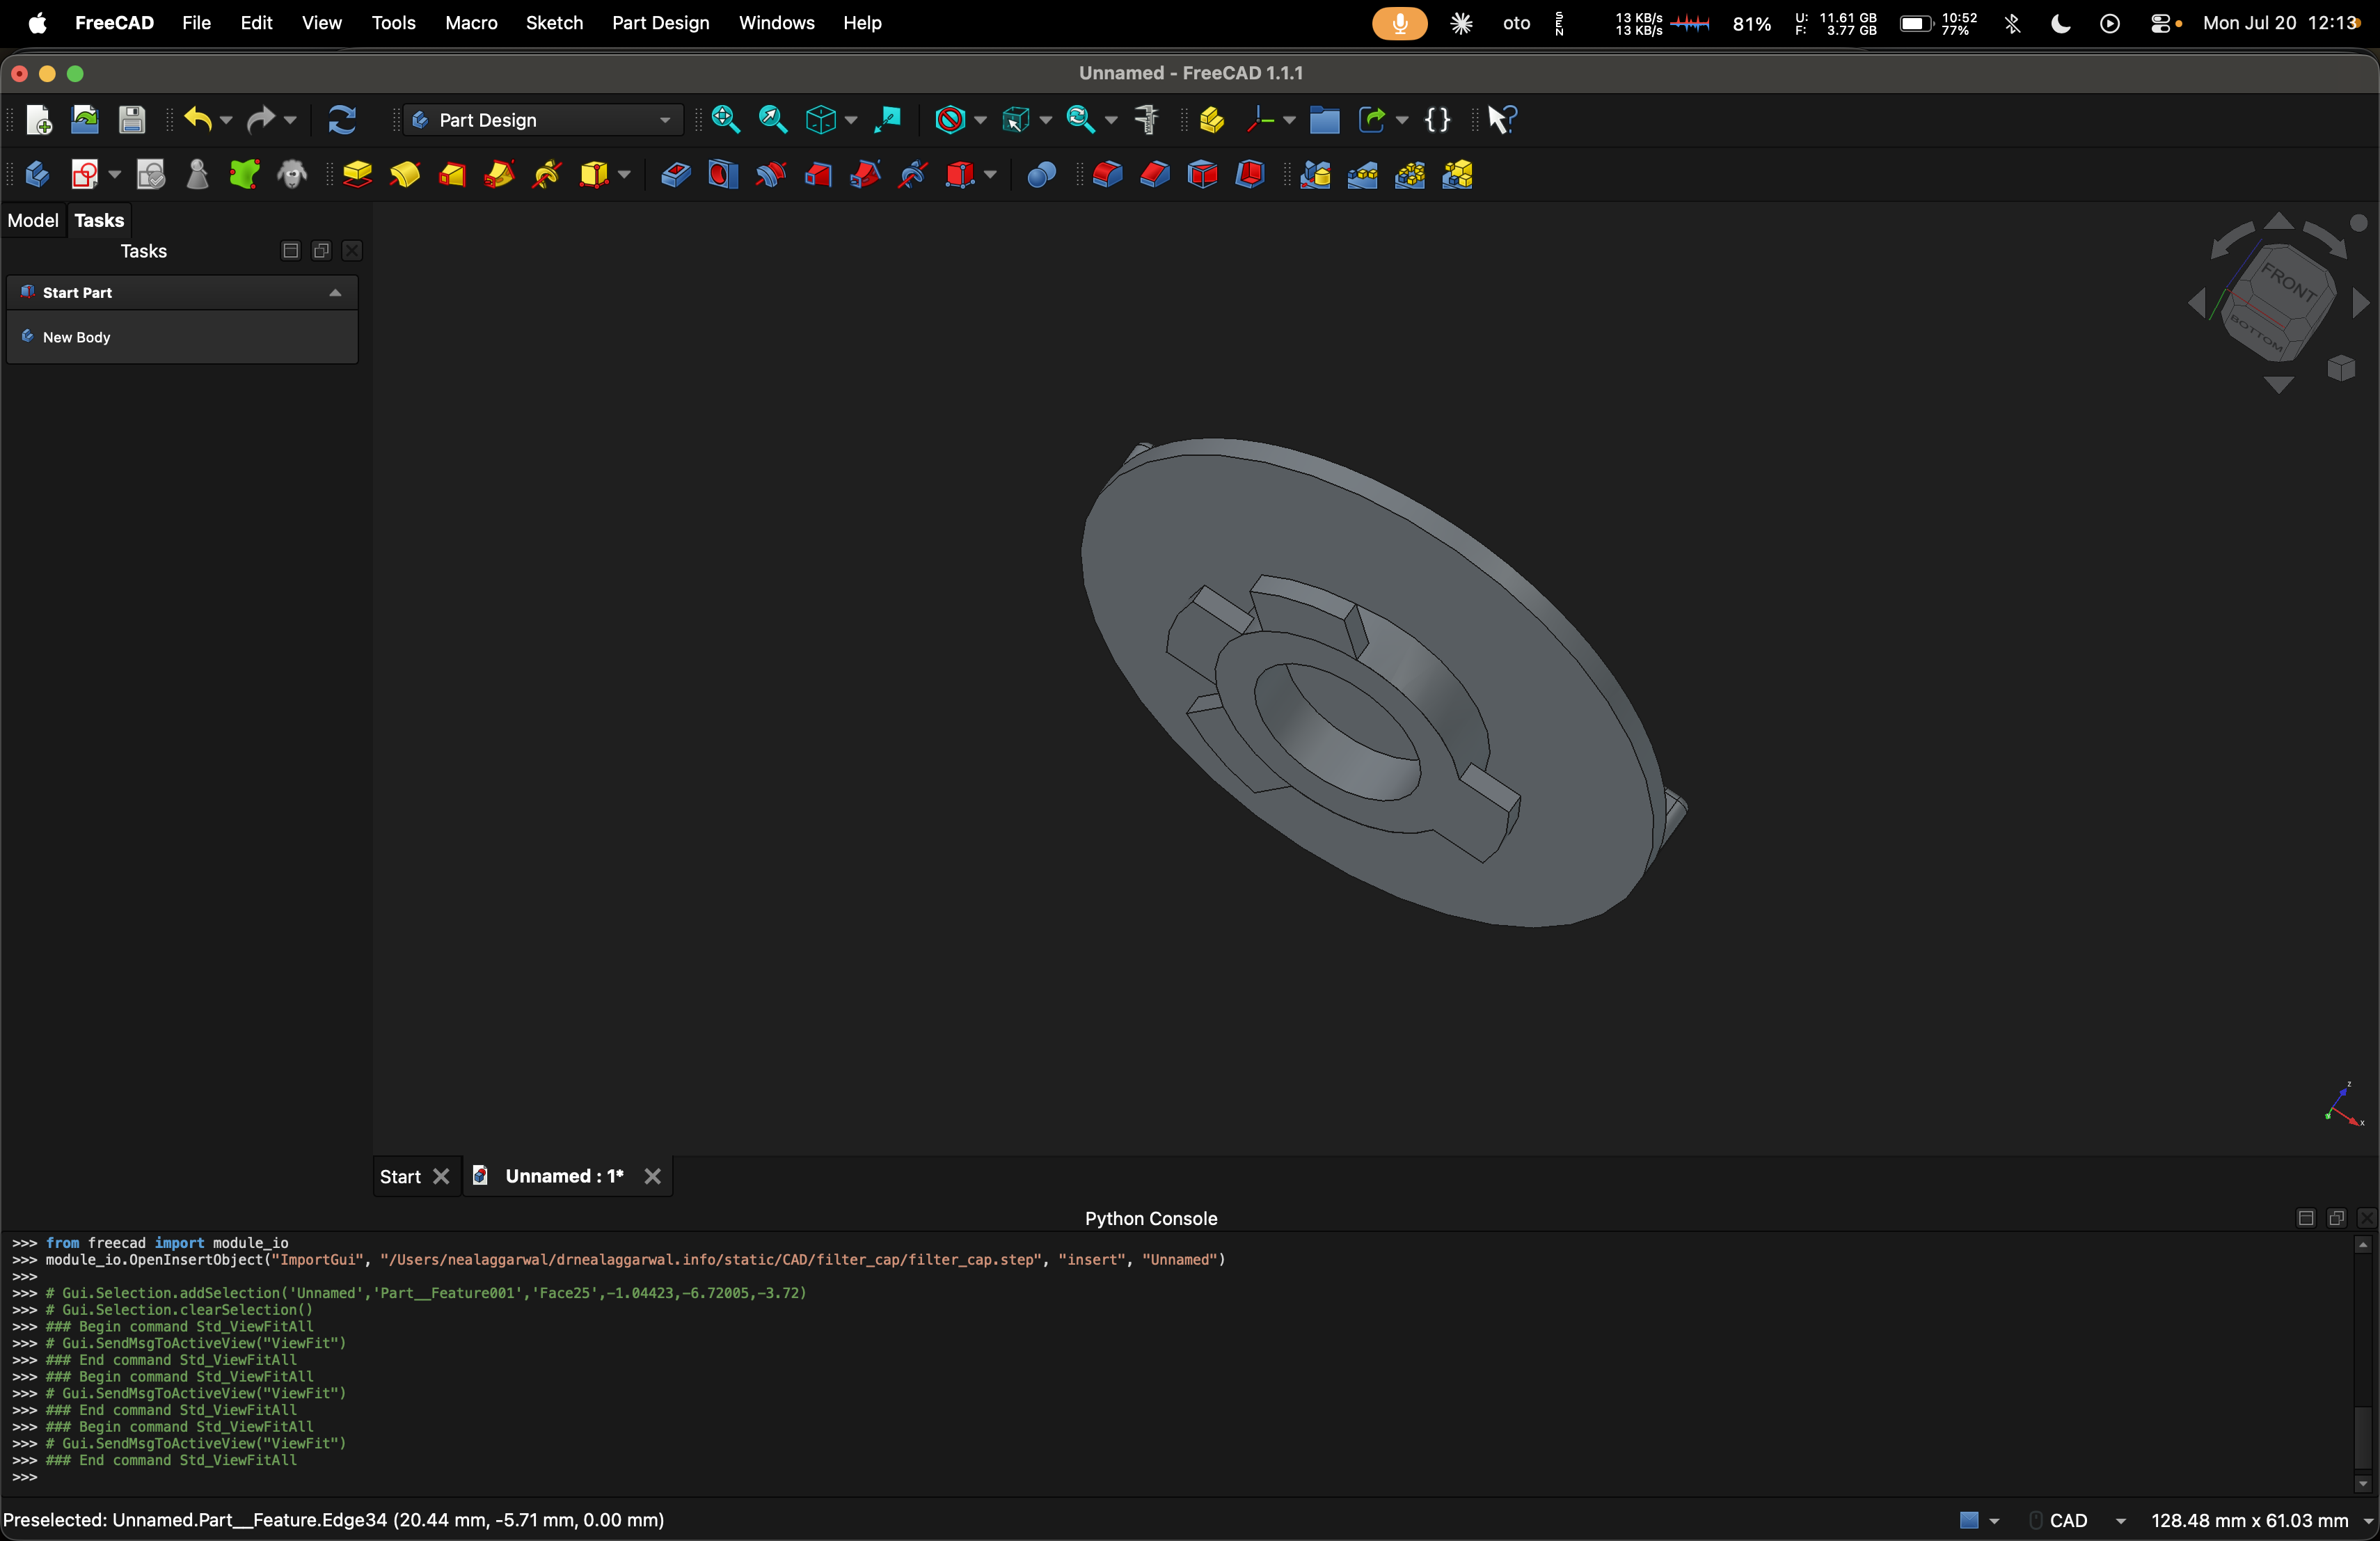Open navigation cube mini-cube menu
Viewport: 2380px width, 1541px height.
[2341, 368]
